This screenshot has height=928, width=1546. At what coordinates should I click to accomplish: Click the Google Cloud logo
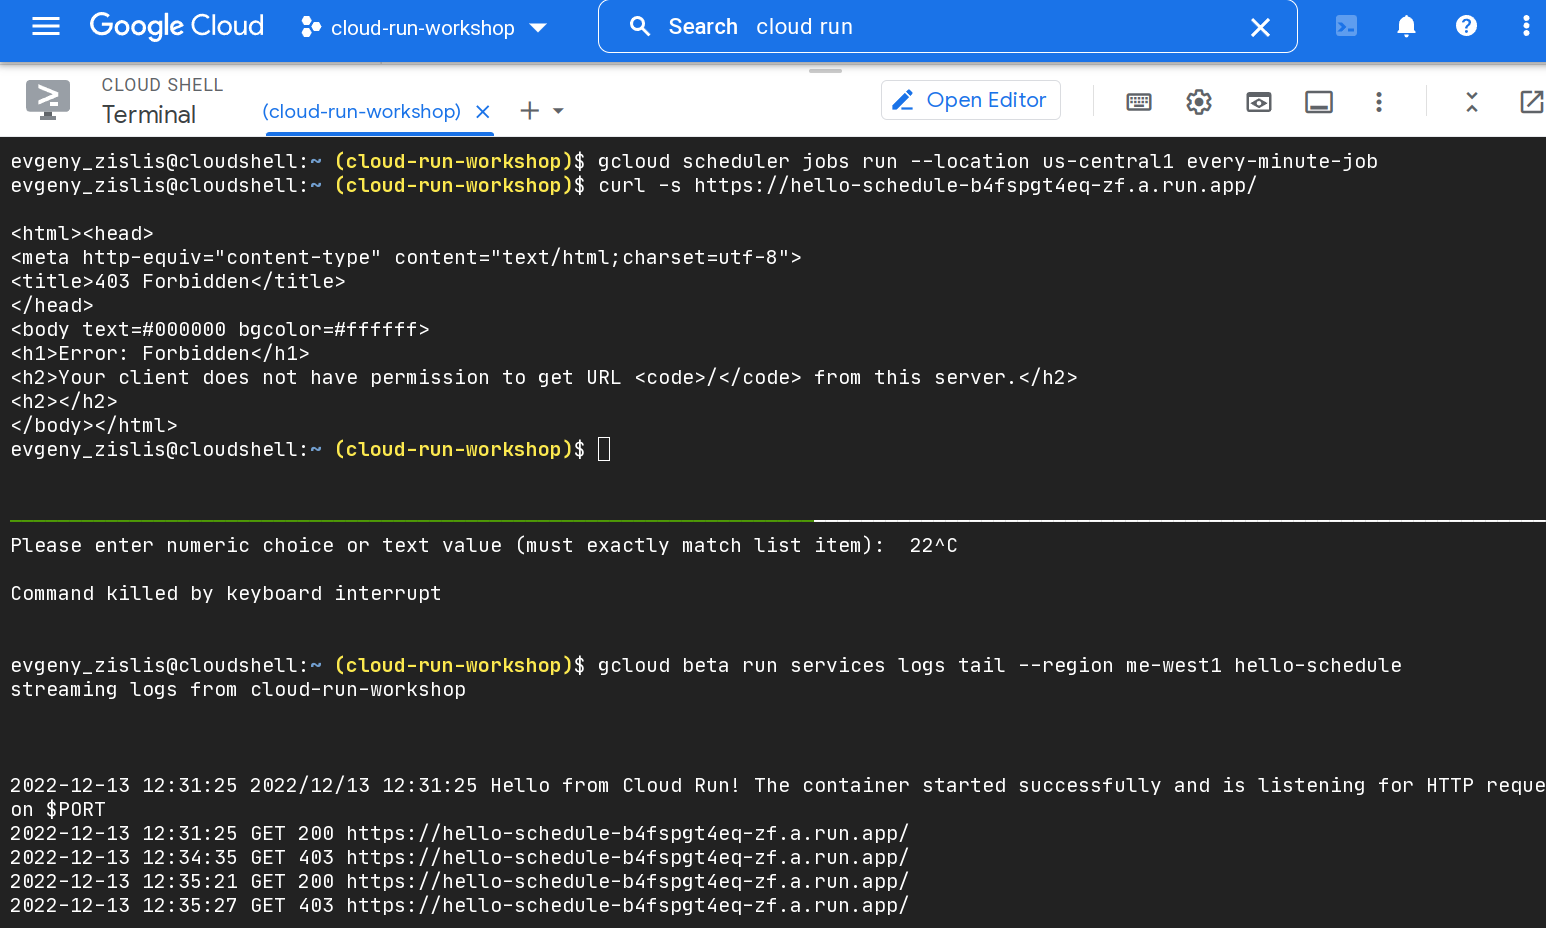pyautogui.click(x=177, y=26)
